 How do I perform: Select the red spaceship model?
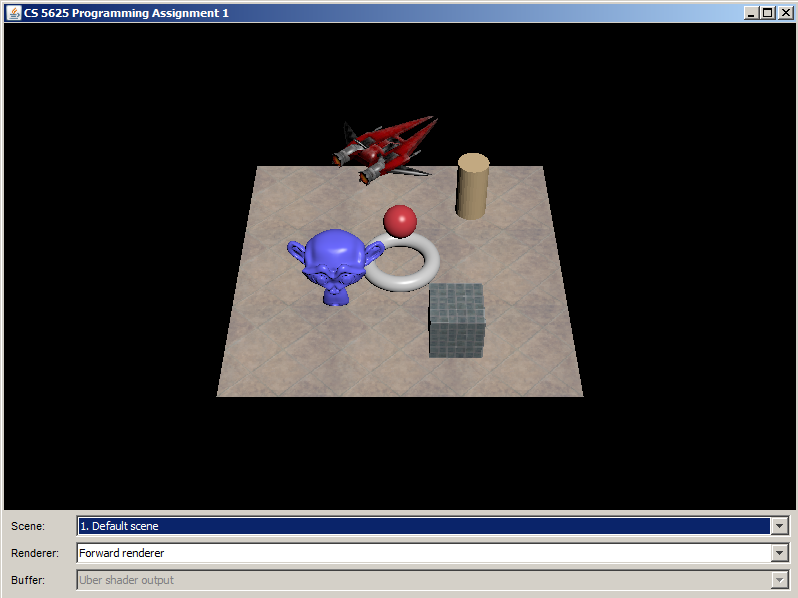tap(385, 148)
